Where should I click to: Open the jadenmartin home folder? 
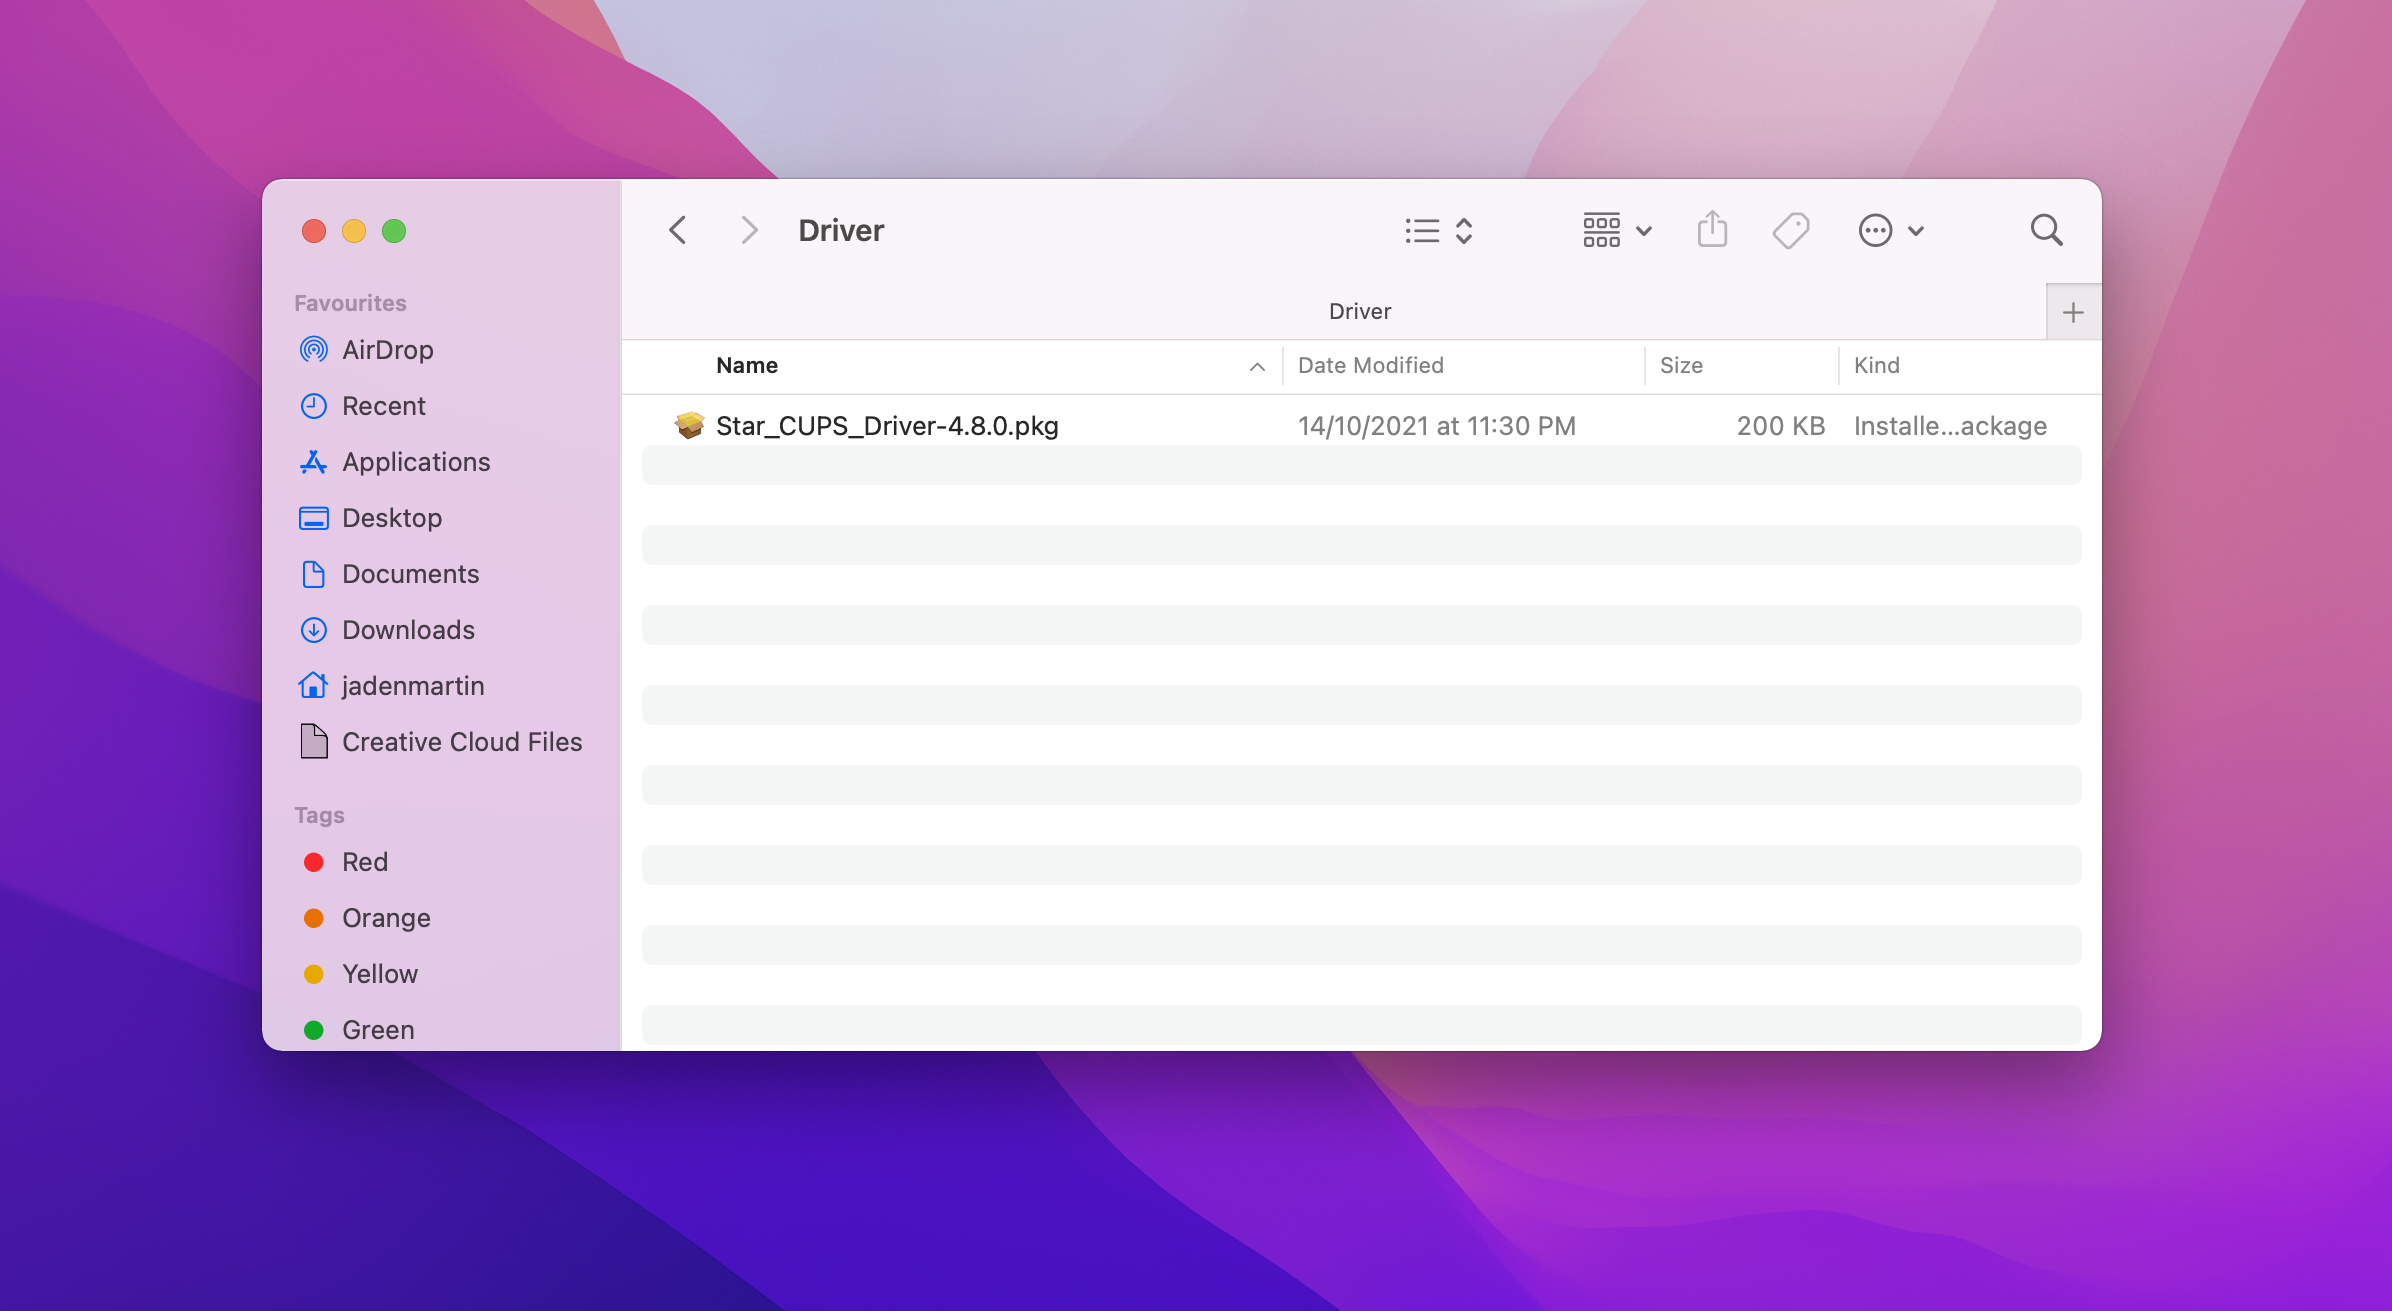point(412,686)
